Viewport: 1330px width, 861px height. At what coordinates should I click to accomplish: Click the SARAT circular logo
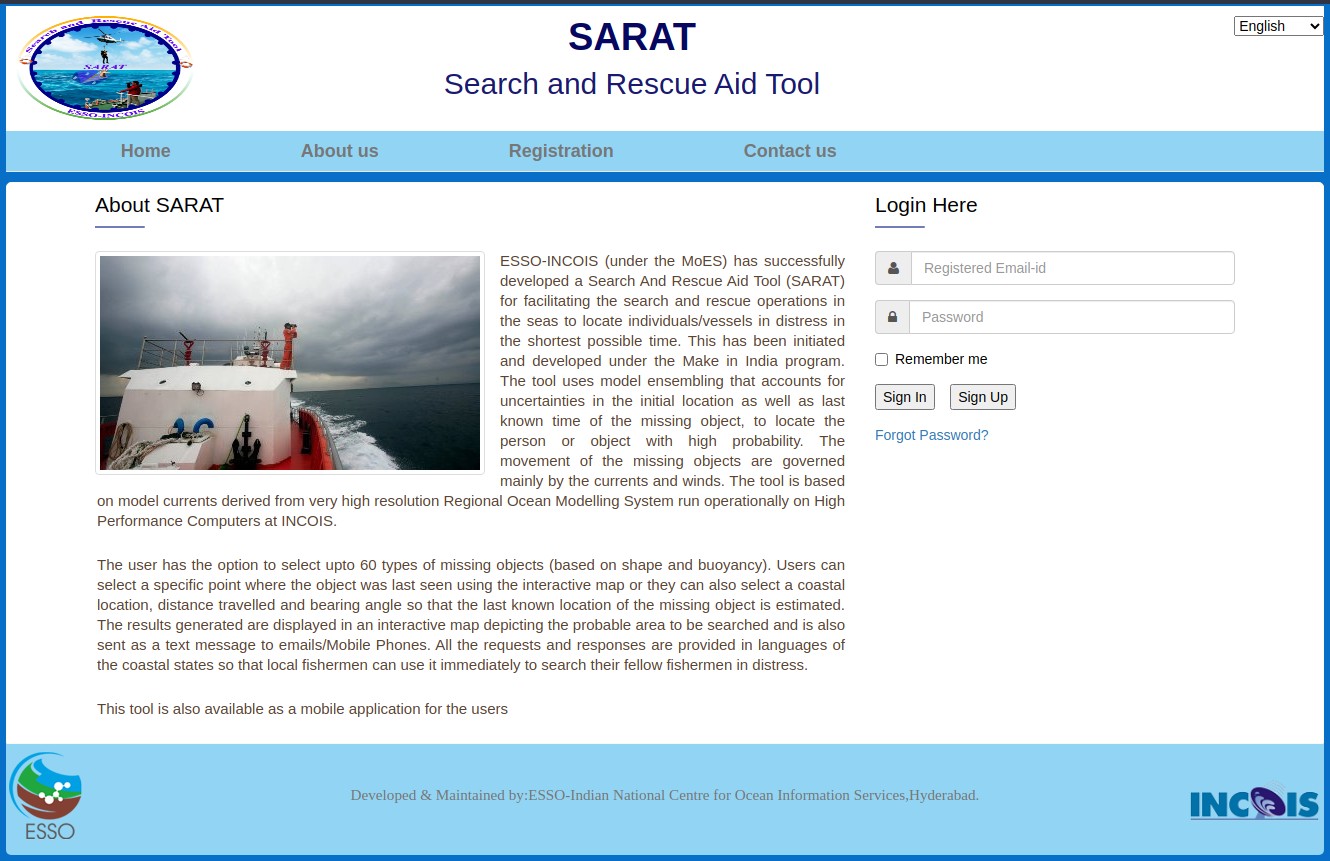105,69
